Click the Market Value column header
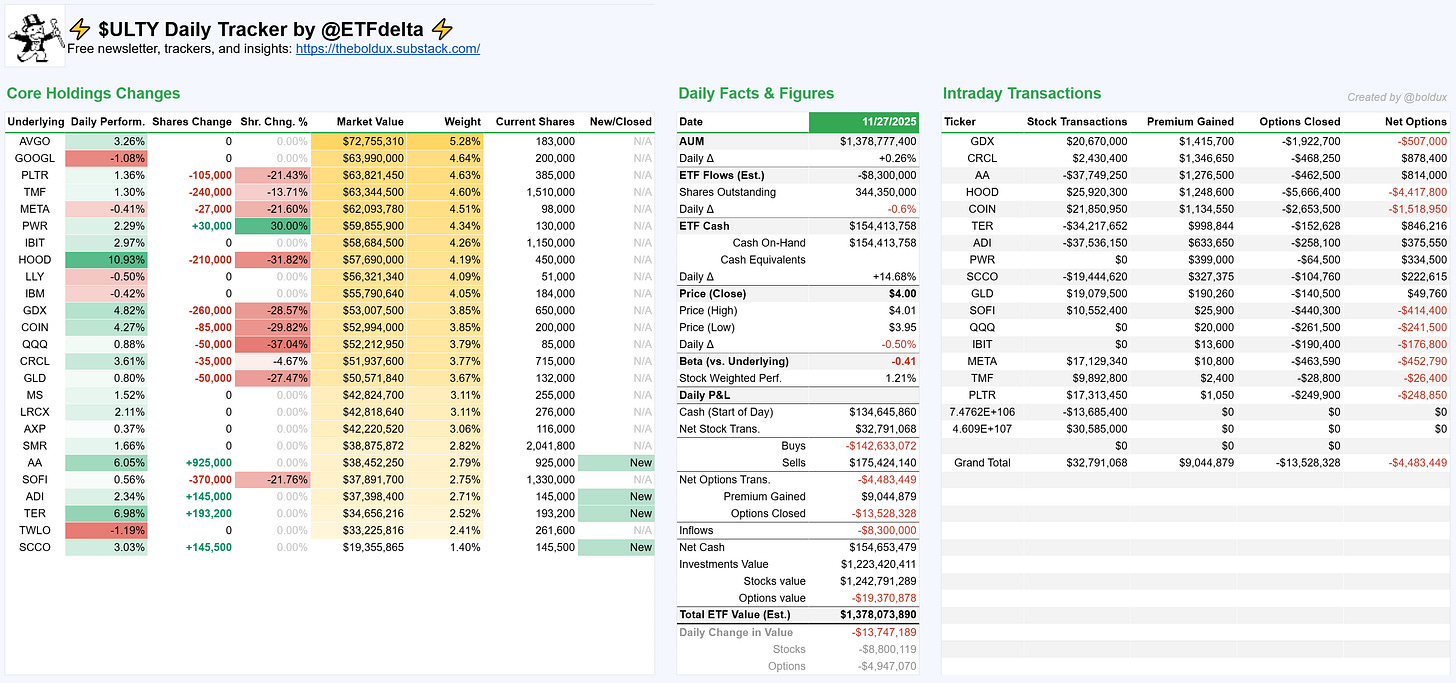This screenshot has height=683, width=1456. (370, 122)
